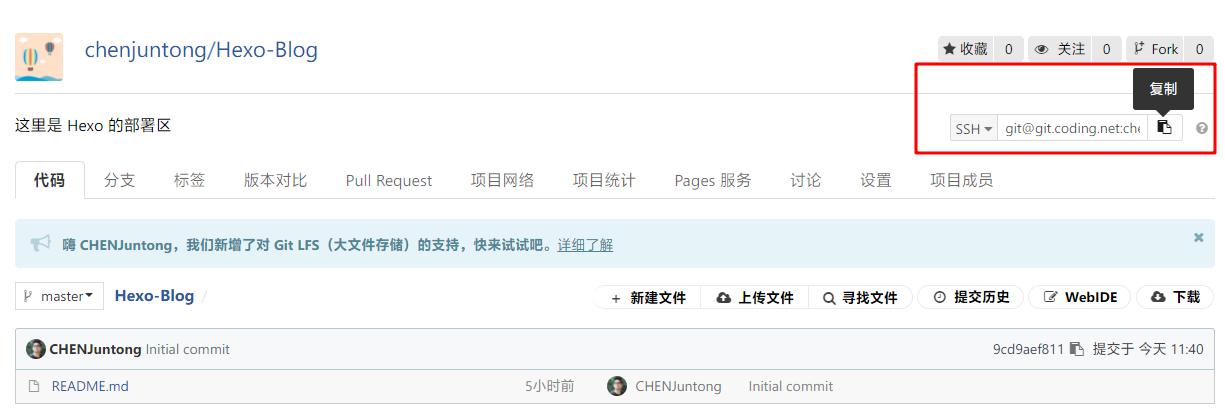Image resolution: width=1225 pixels, height=419 pixels.
Task: Click the 上传文件 upload button
Action: click(755, 297)
